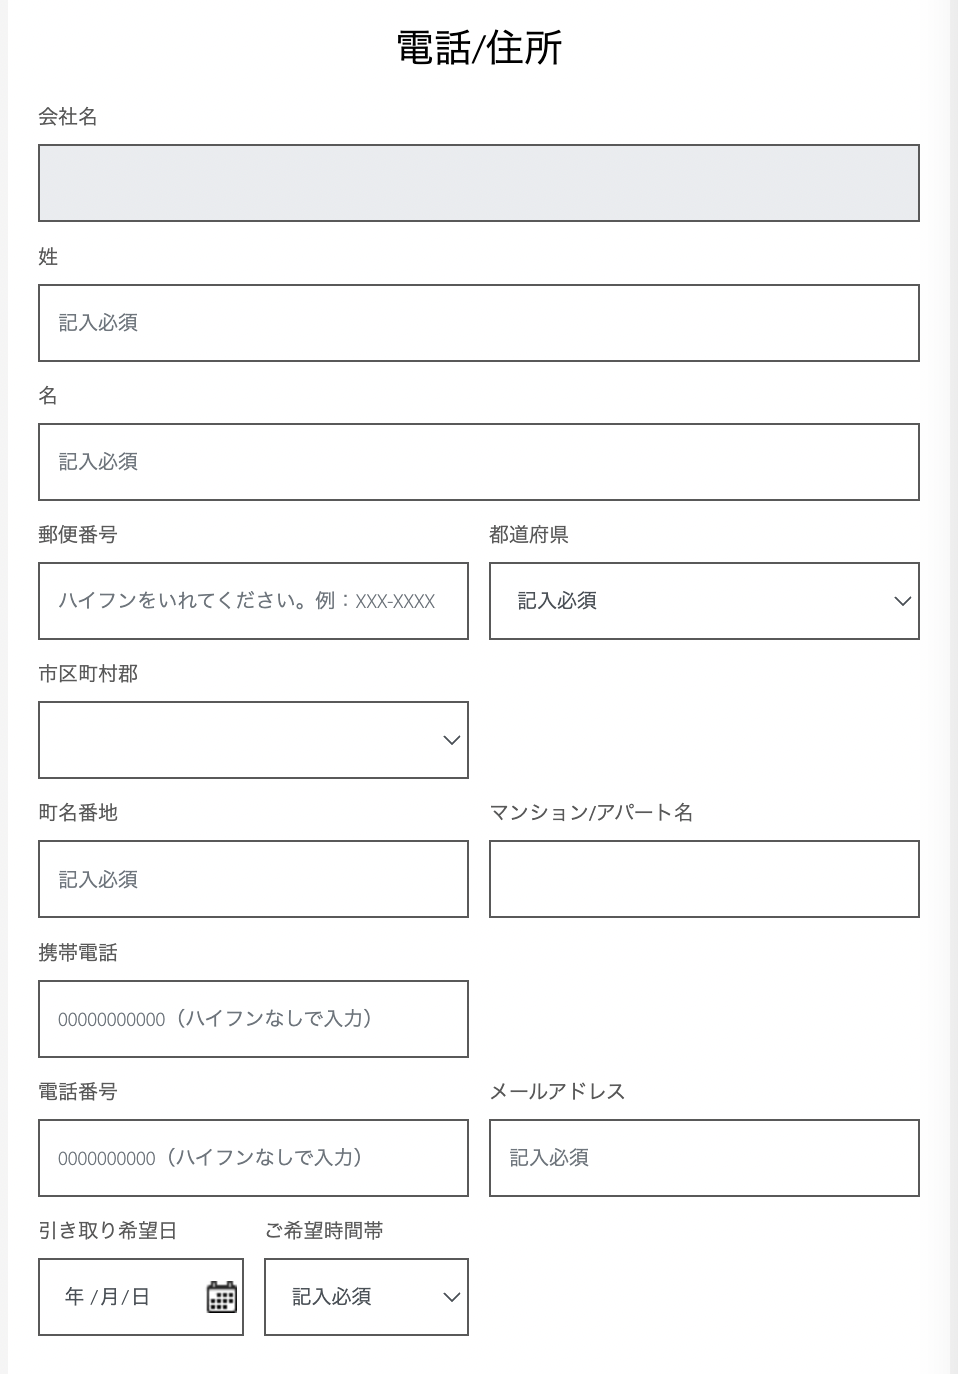Focus the 名 text field
This screenshot has width=958, height=1374.
pos(478,462)
